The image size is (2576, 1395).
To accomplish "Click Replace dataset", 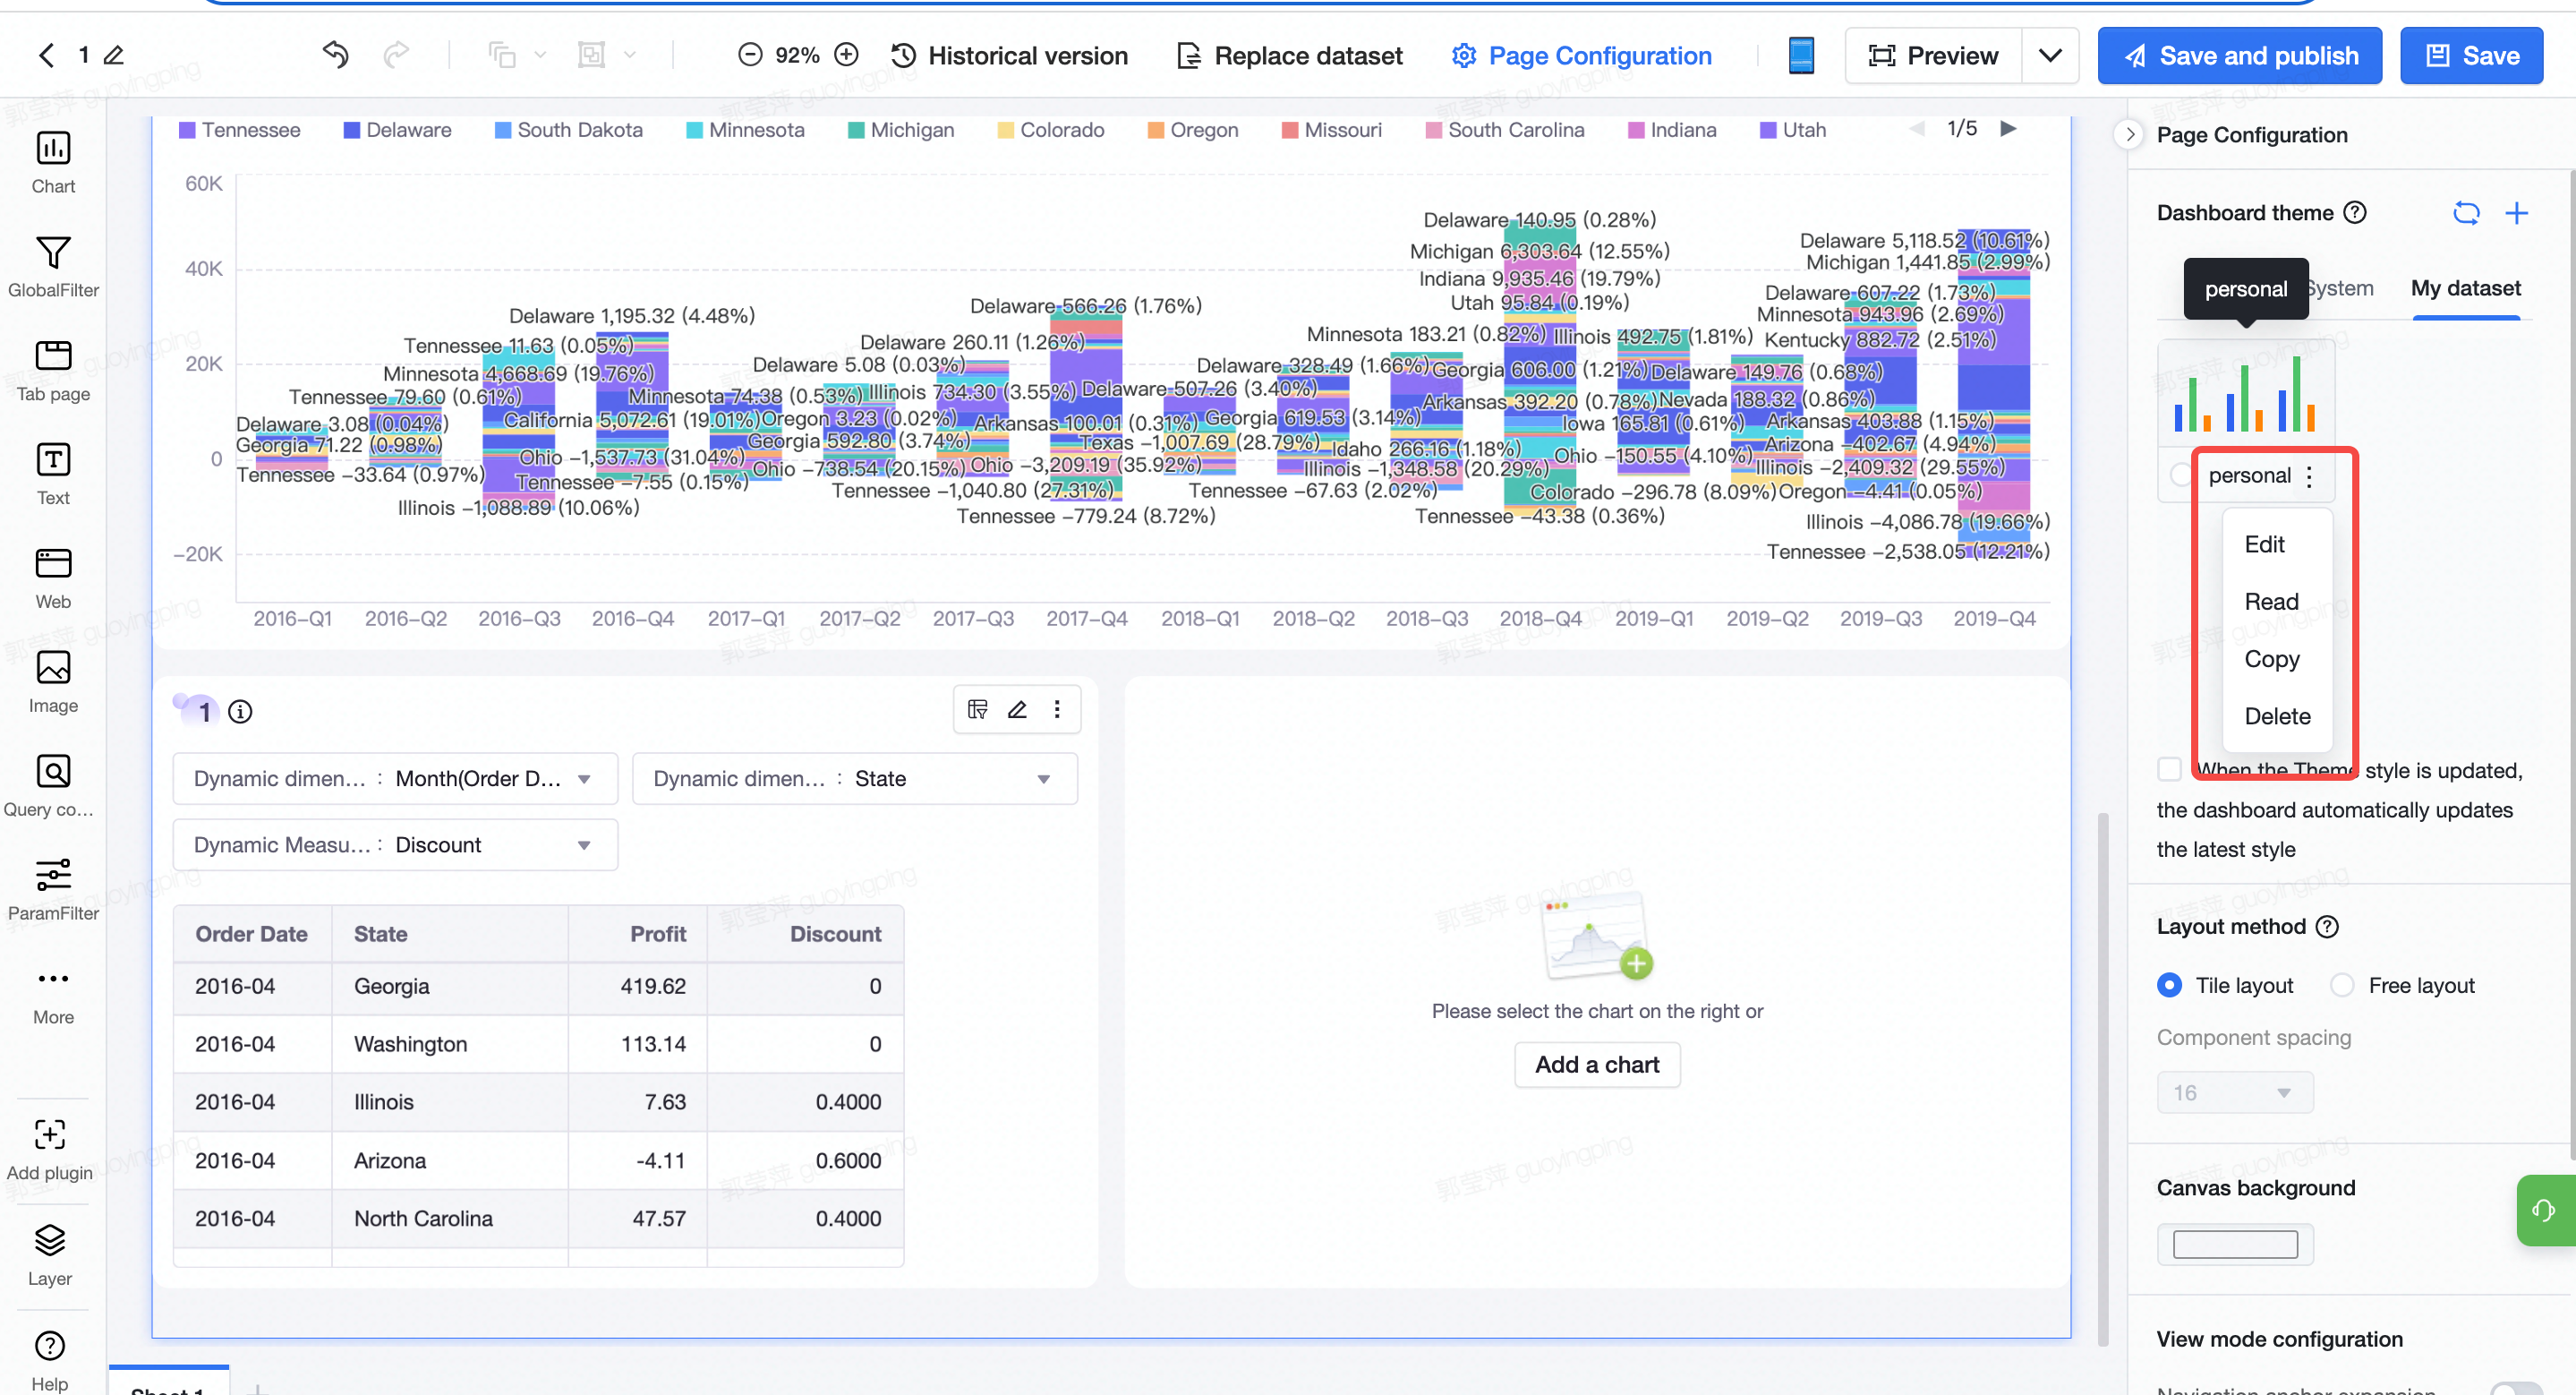I will [x=1290, y=55].
